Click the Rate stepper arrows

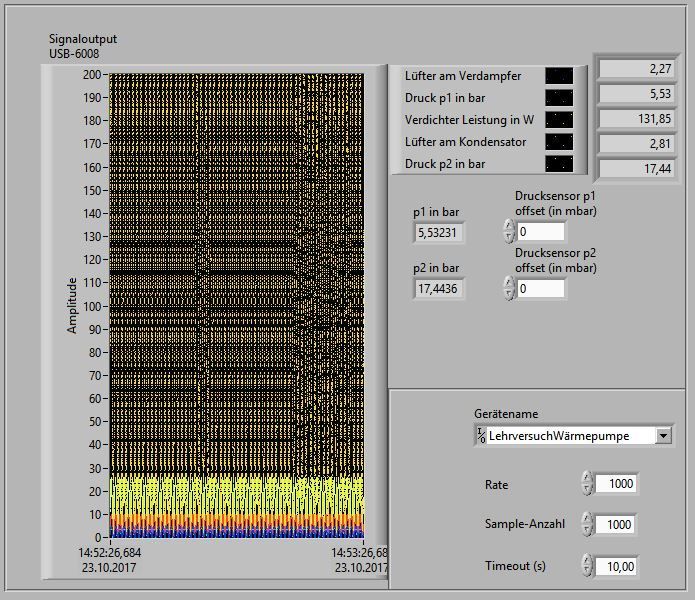(587, 484)
